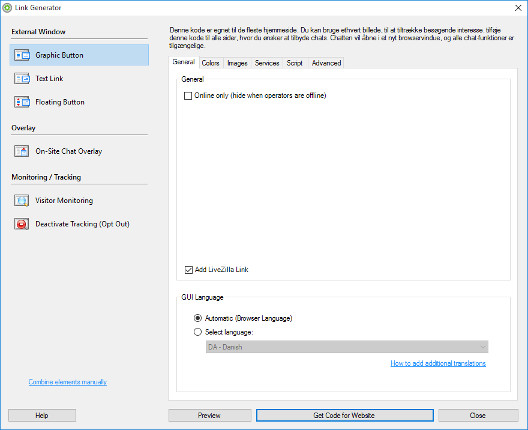The image size is (528, 430).
Task: Choose the Select language radio button
Action: (x=198, y=332)
